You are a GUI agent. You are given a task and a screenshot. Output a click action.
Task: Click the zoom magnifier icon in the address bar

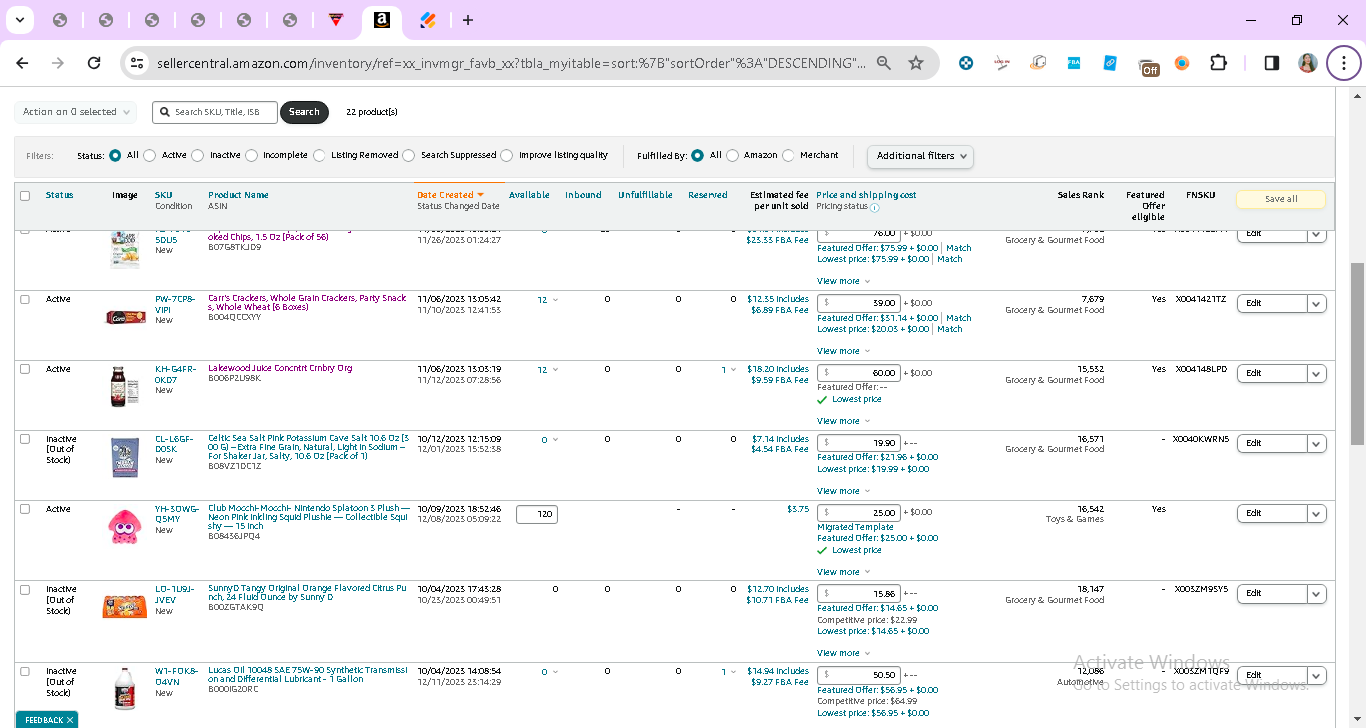coord(884,63)
